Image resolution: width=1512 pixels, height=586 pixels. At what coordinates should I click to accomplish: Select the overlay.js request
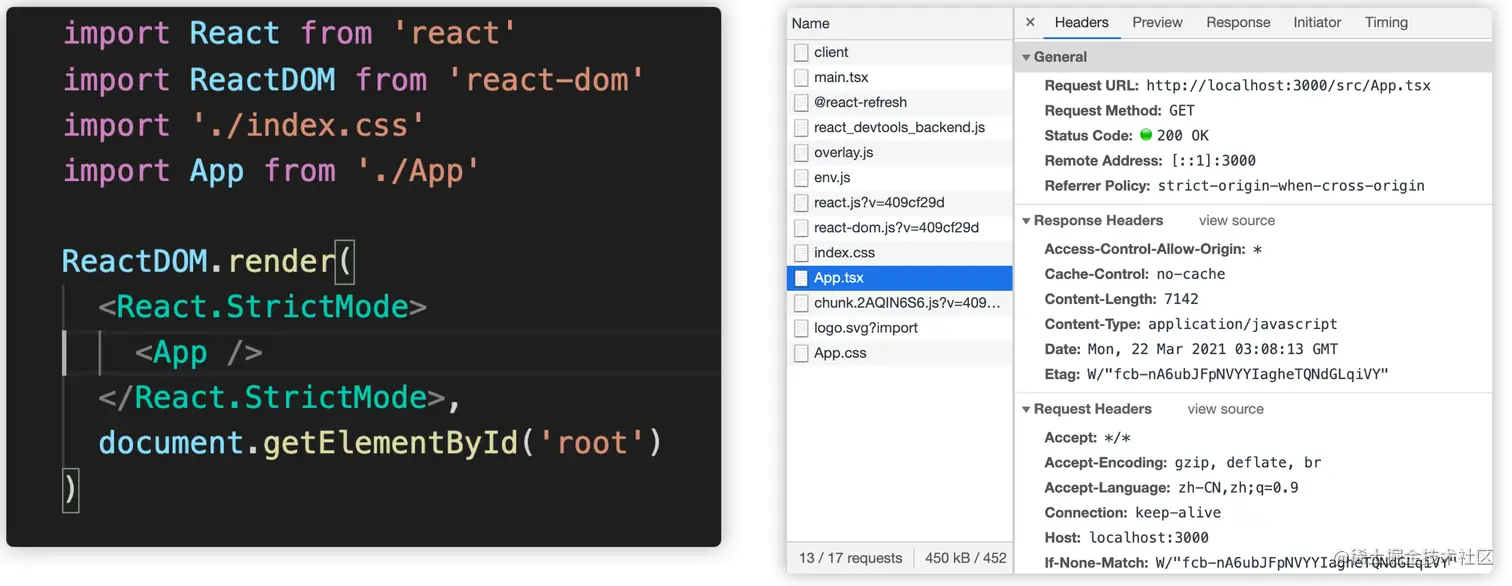click(x=900, y=152)
